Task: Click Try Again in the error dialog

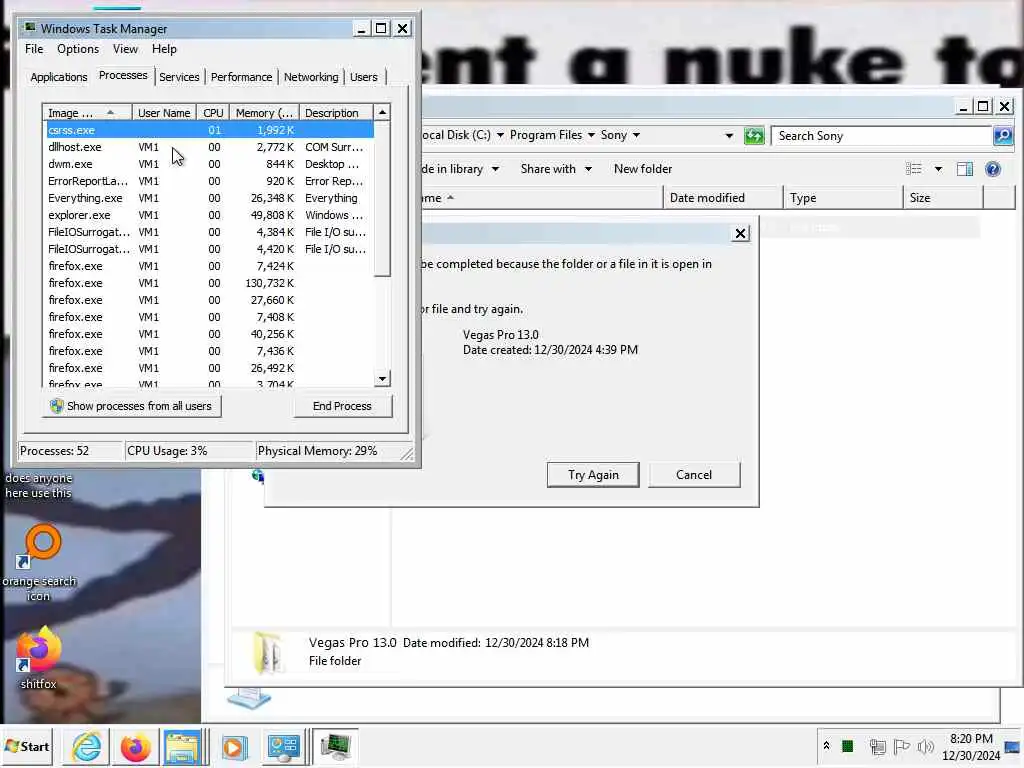Action: coord(593,475)
